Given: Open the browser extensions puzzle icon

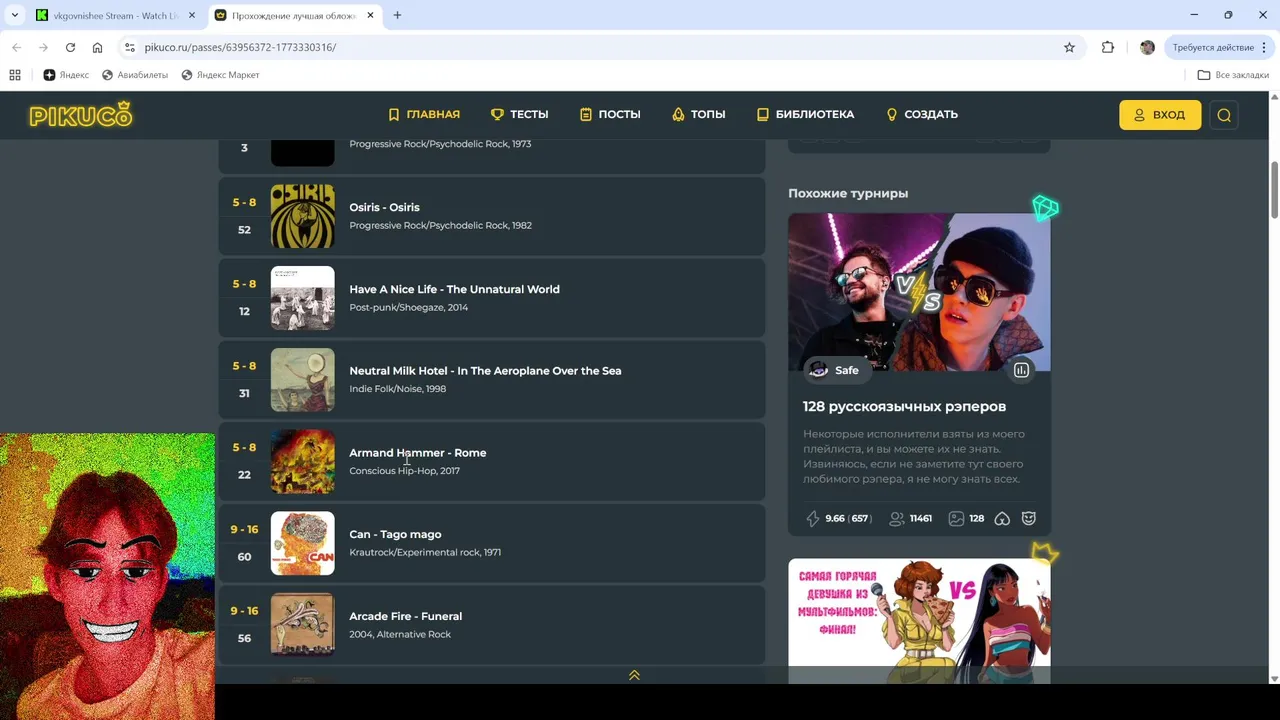Looking at the screenshot, I should coord(1108,47).
